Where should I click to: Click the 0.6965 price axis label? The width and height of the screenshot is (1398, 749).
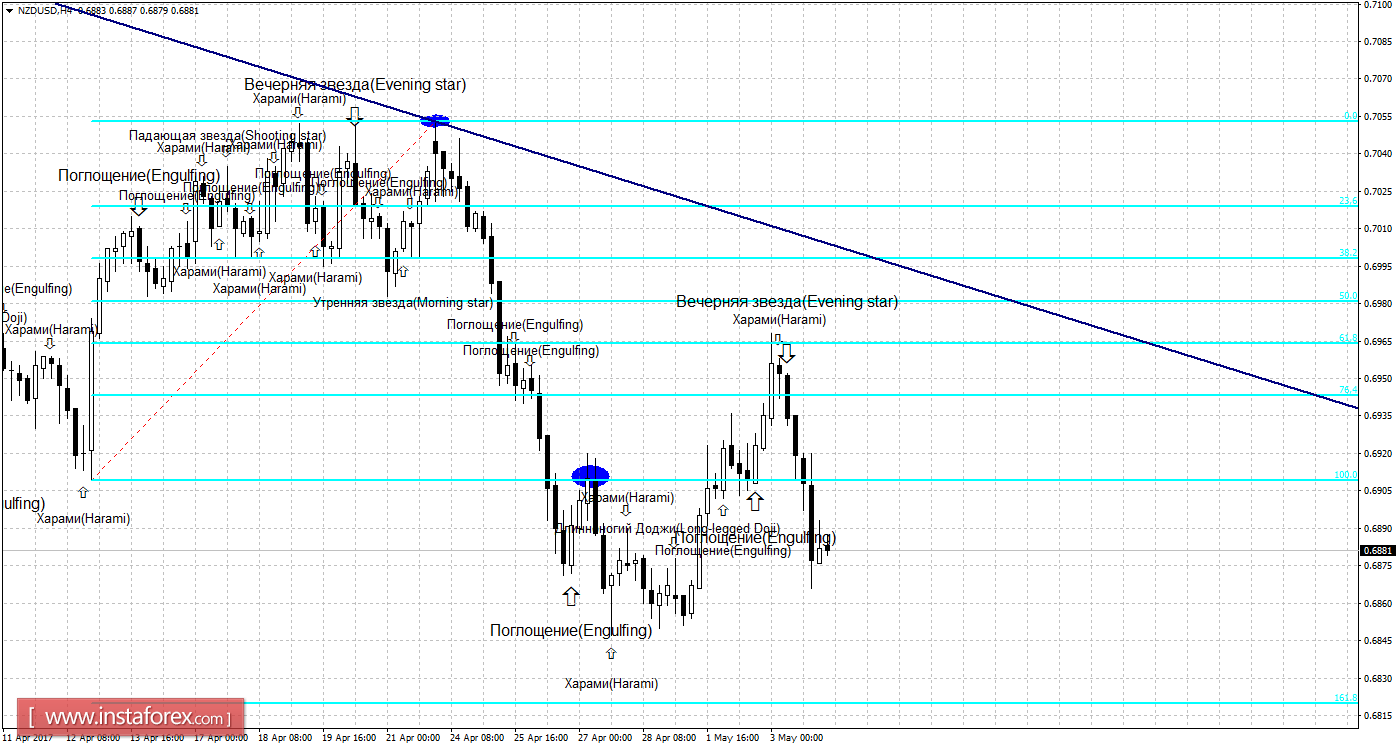coord(1378,341)
